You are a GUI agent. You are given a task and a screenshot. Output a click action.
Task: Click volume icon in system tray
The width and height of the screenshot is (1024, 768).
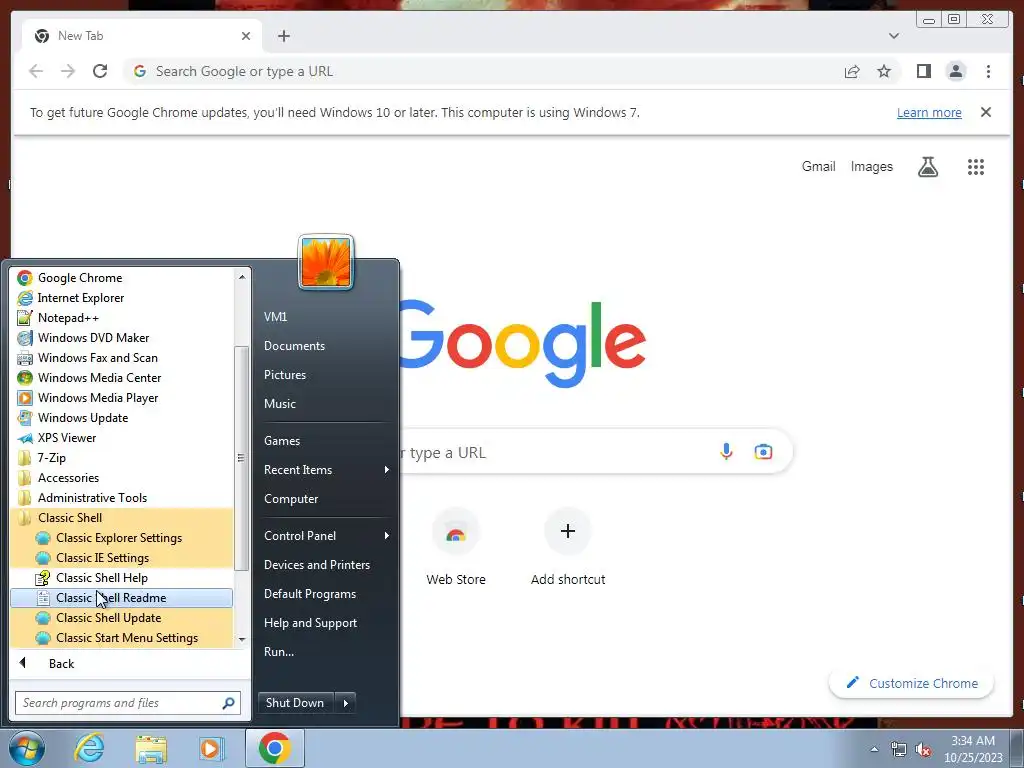click(923, 749)
